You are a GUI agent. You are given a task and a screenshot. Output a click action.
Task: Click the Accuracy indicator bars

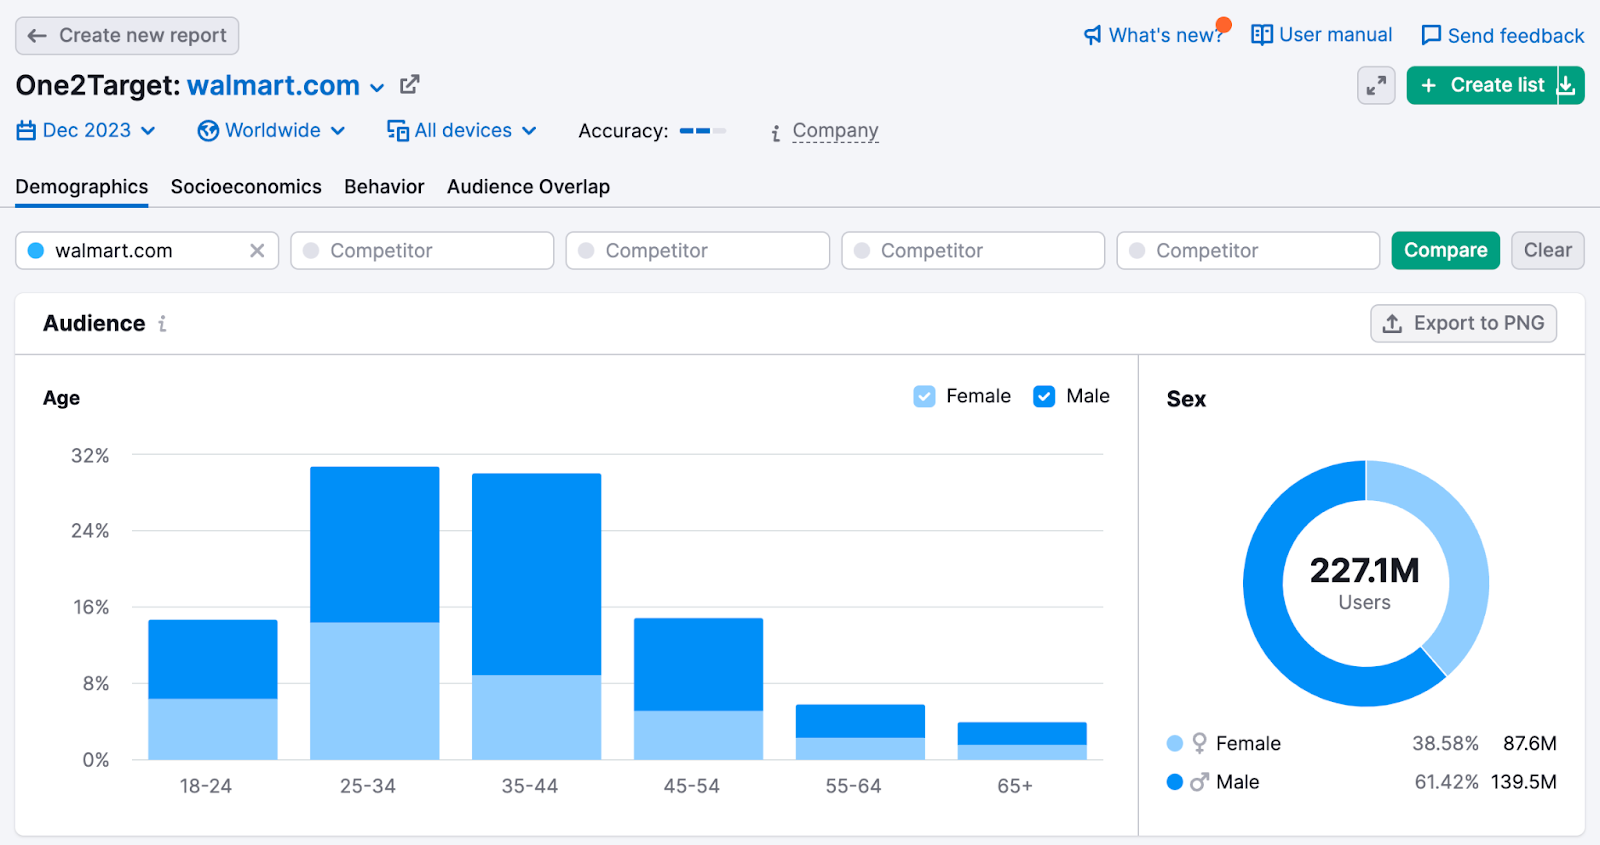click(x=703, y=131)
